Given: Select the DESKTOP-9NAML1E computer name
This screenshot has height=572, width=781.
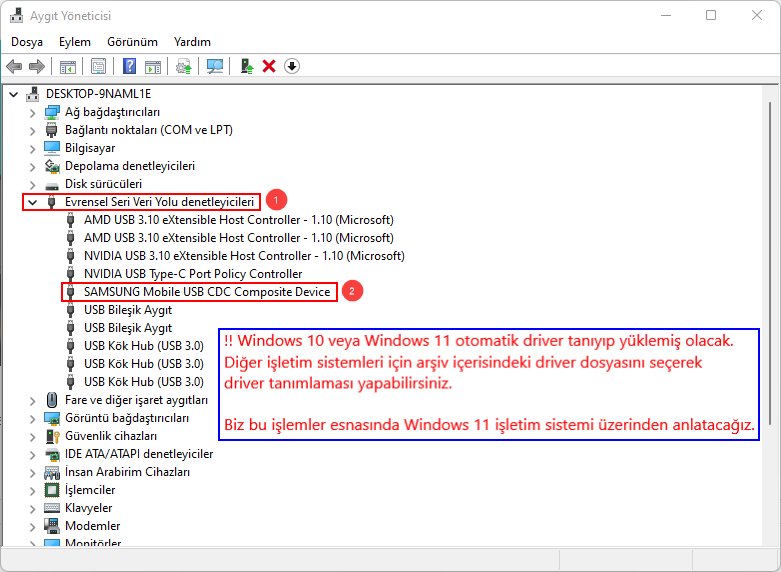Looking at the screenshot, I should click(x=99, y=94).
